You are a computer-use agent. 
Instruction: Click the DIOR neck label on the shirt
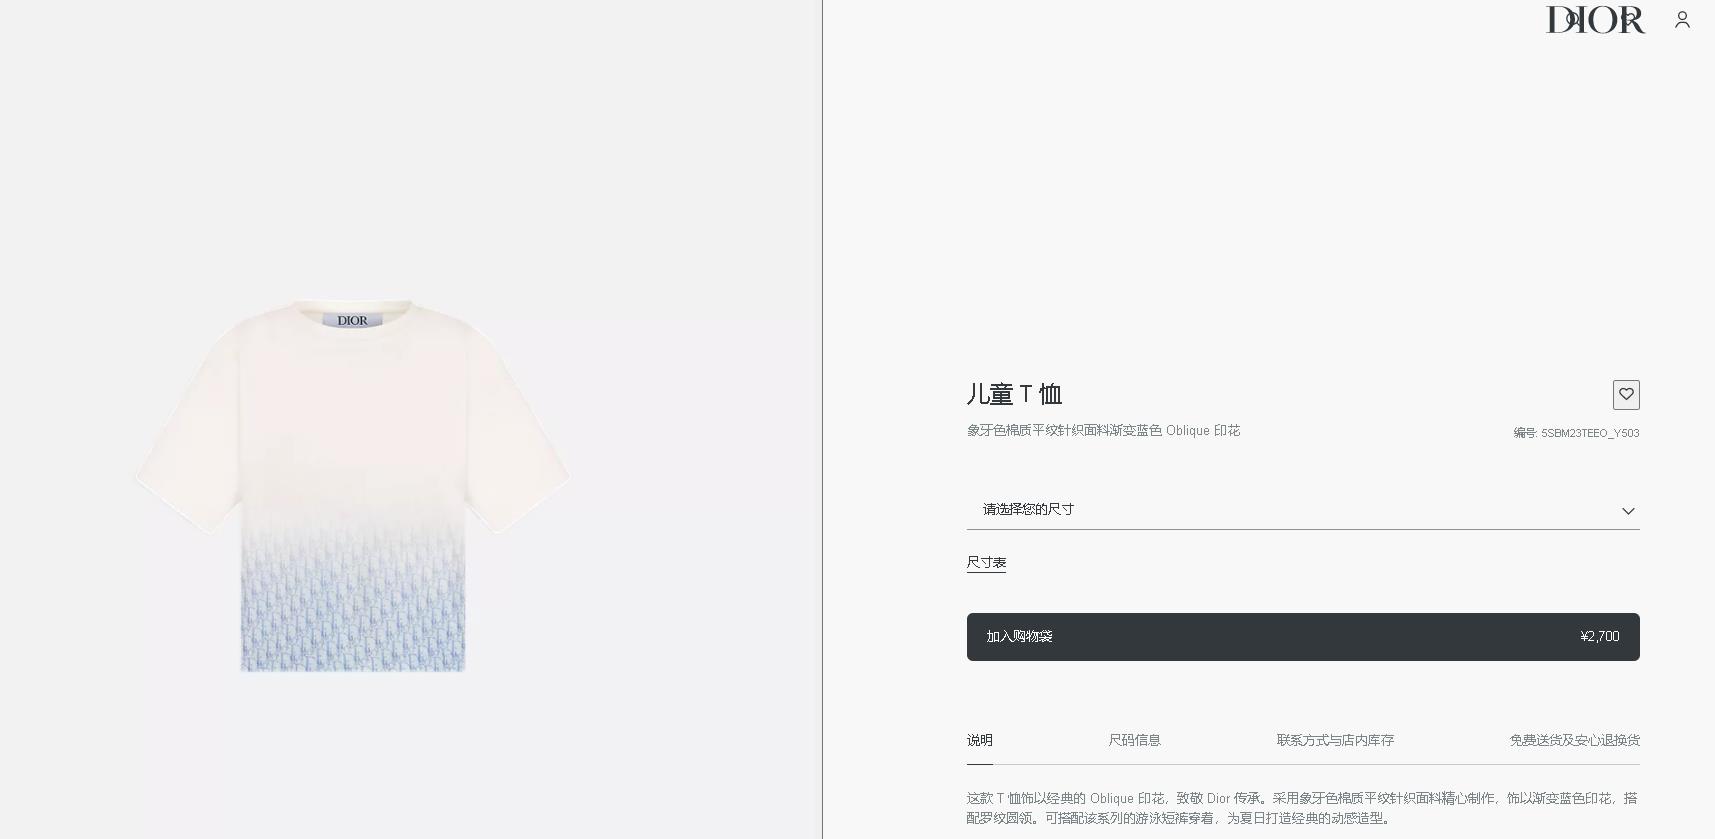[x=352, y=320]
